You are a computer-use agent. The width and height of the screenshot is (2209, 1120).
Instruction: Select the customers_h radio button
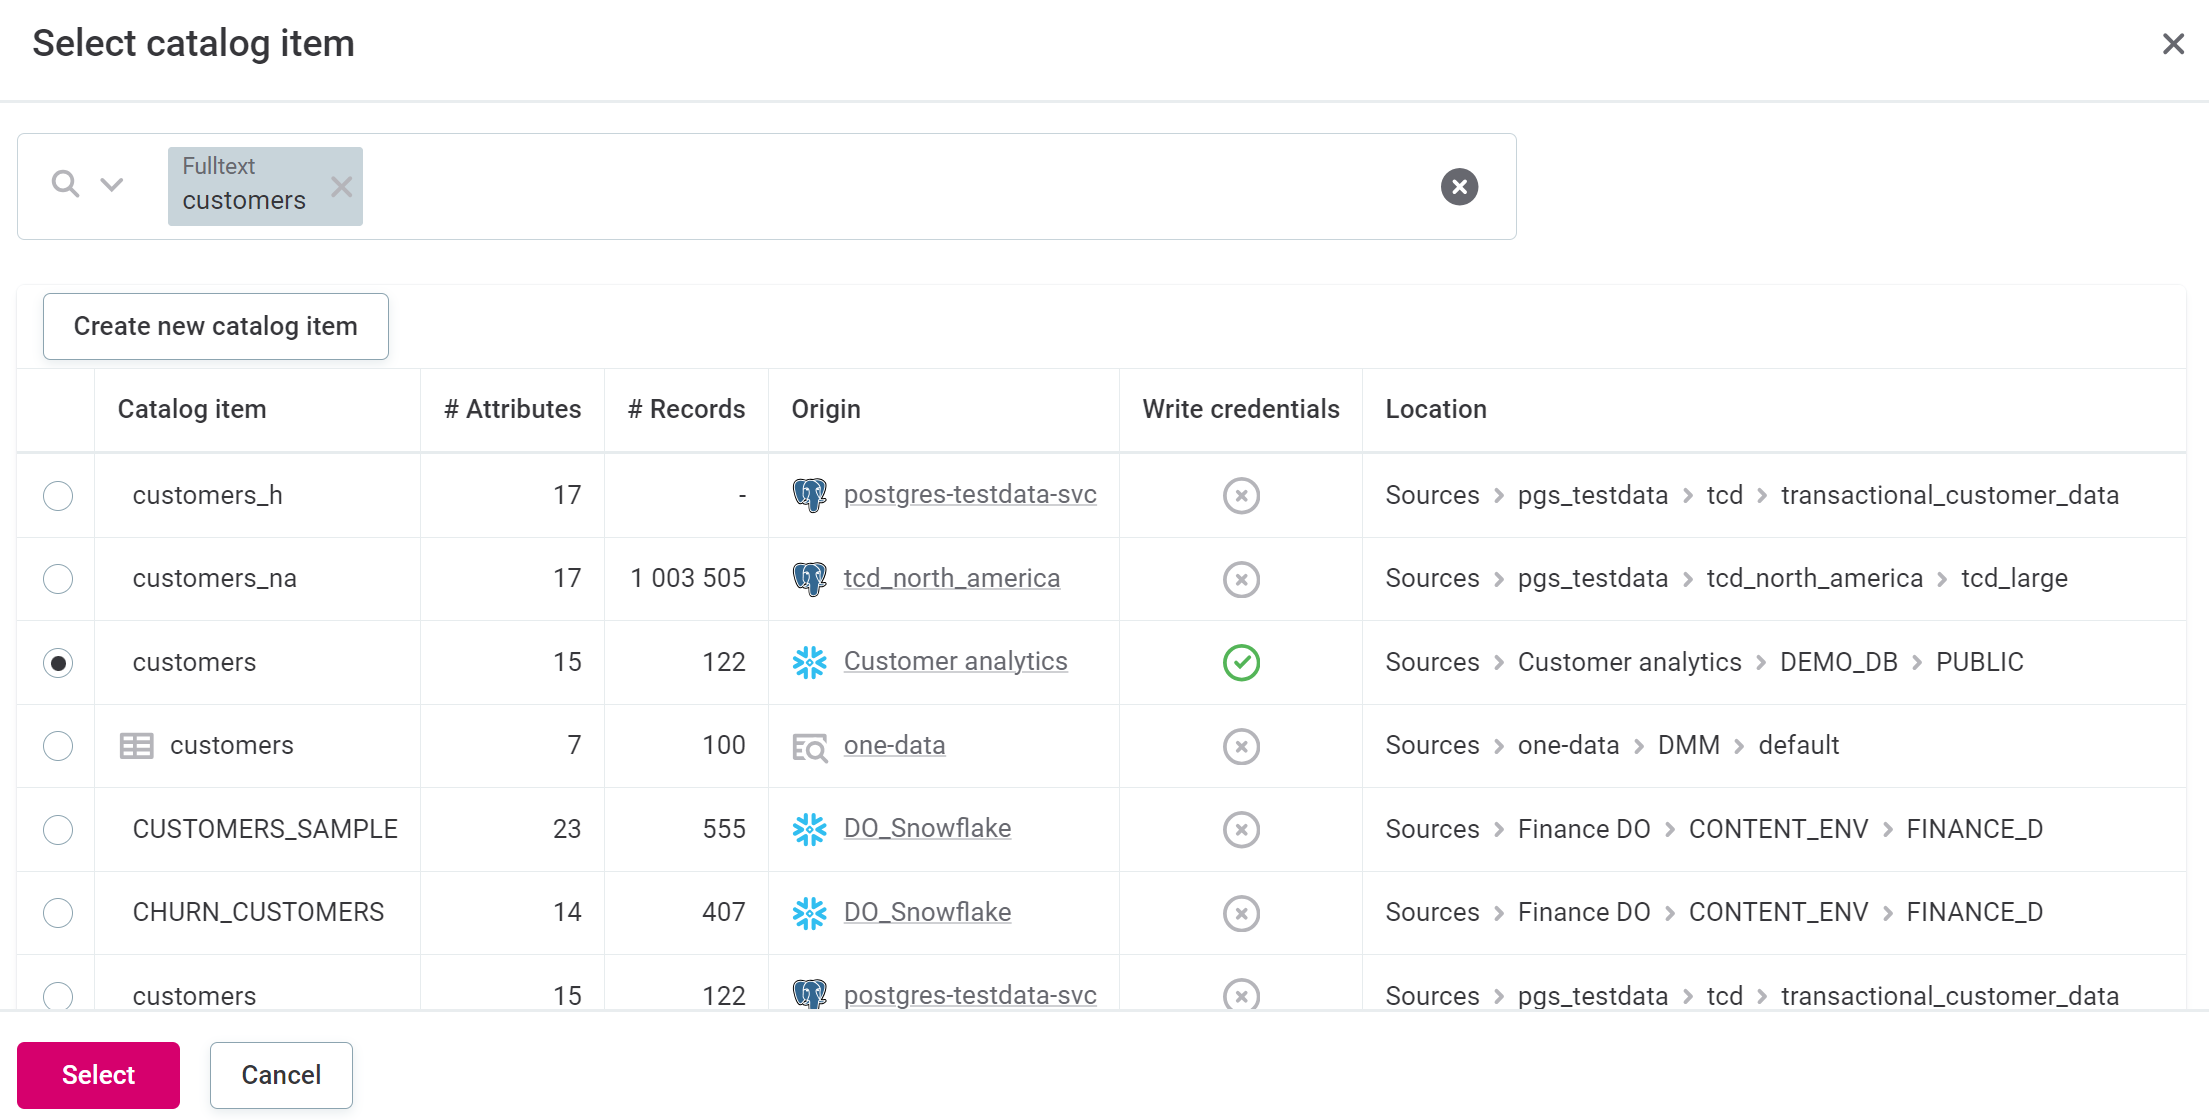coord(58,496)
